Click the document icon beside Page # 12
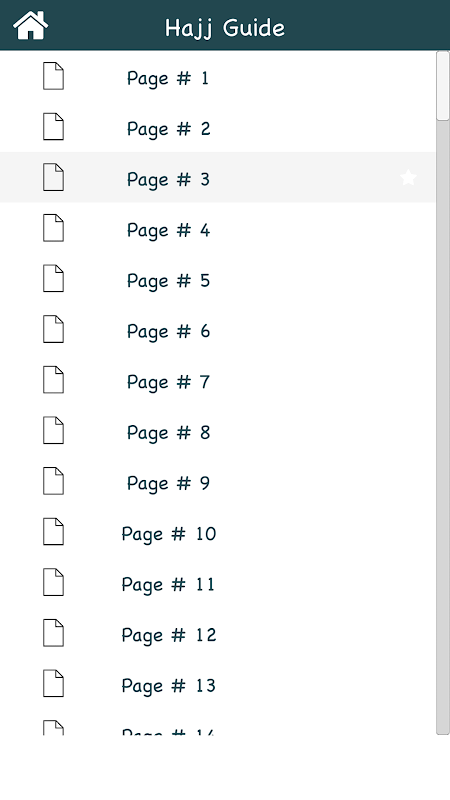The height and width of the screenshot is (800, 450). pyautogui.click(x=53, y=633)
